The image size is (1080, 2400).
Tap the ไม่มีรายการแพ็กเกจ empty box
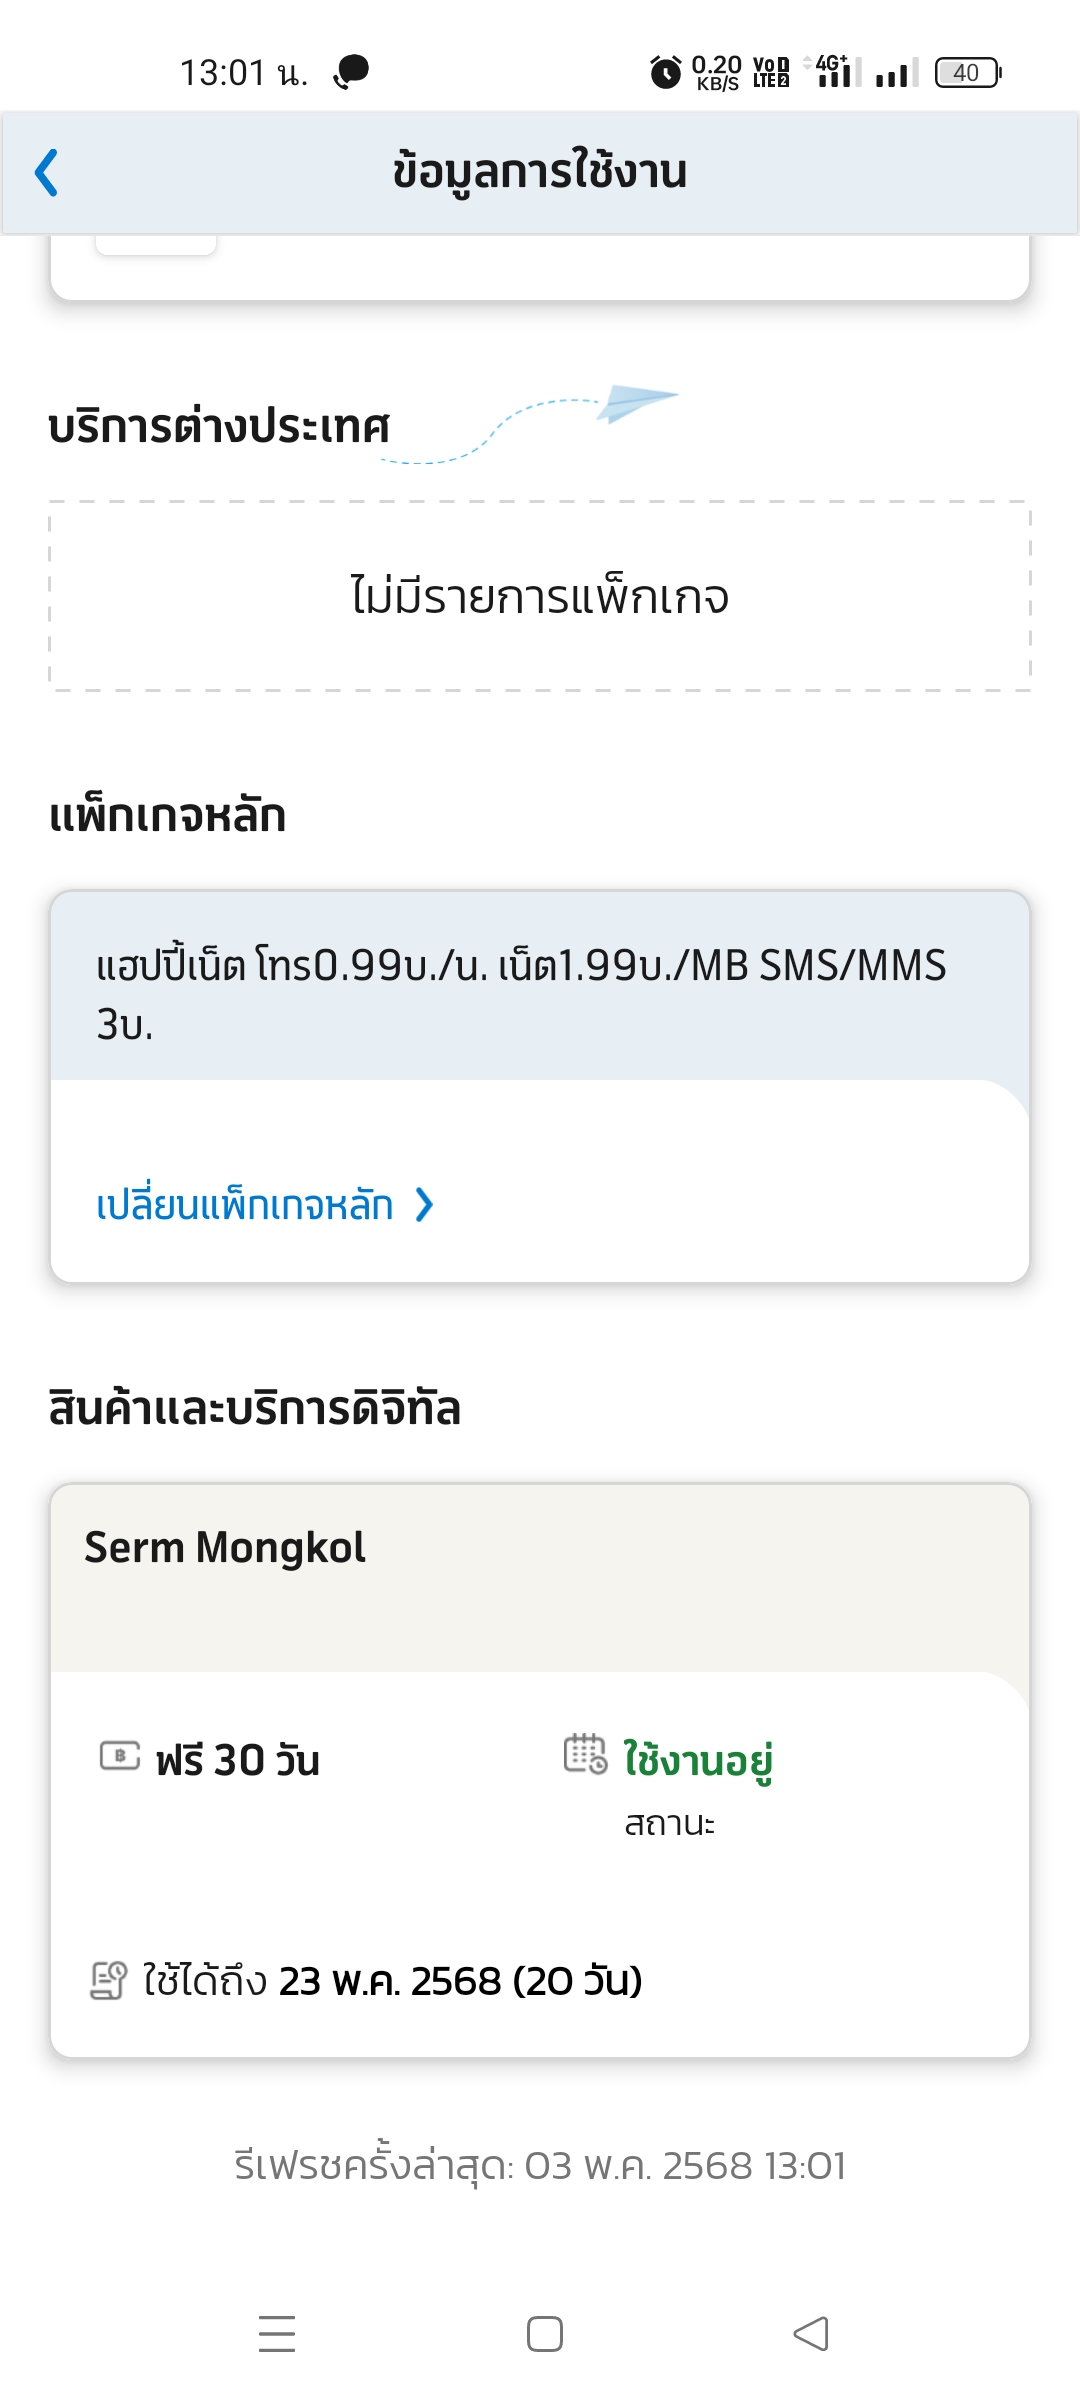pos(540,596)
